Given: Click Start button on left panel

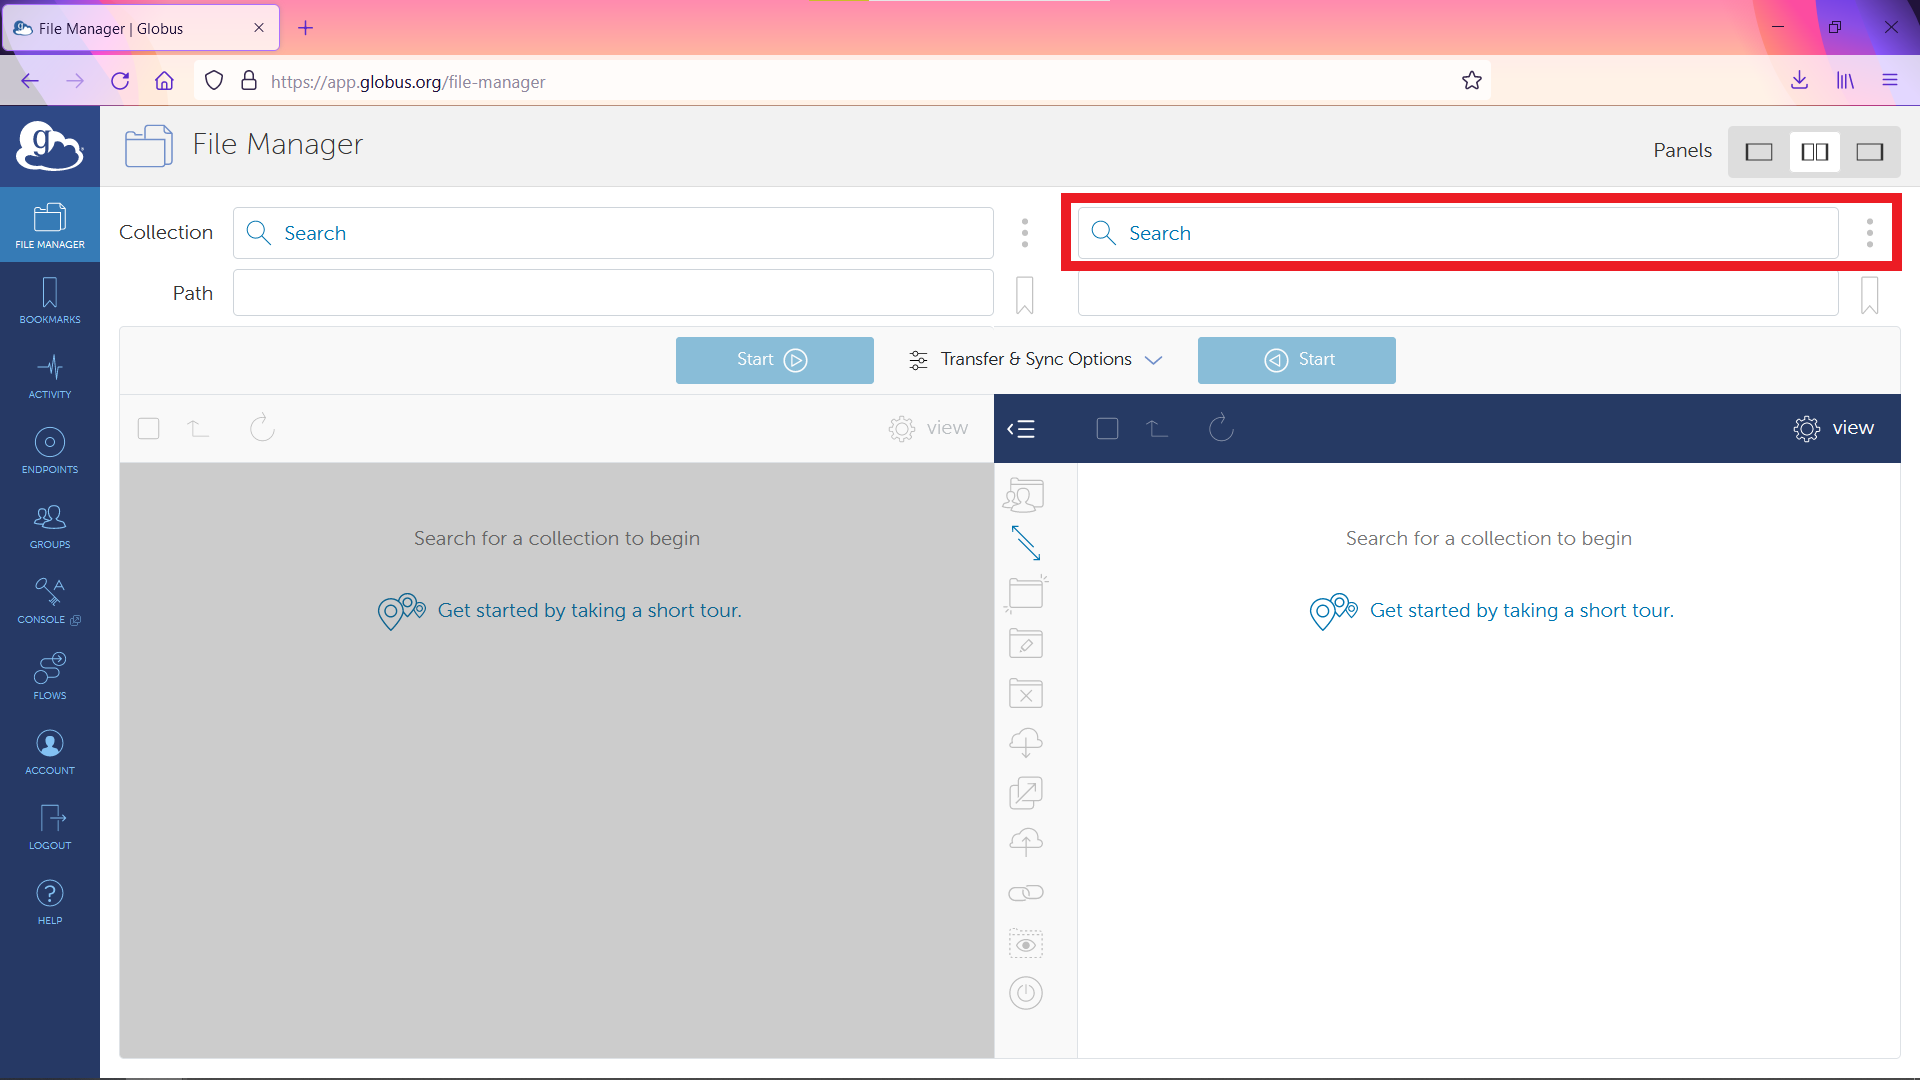Looking at the screenshot, I should [x=774, y=359].
